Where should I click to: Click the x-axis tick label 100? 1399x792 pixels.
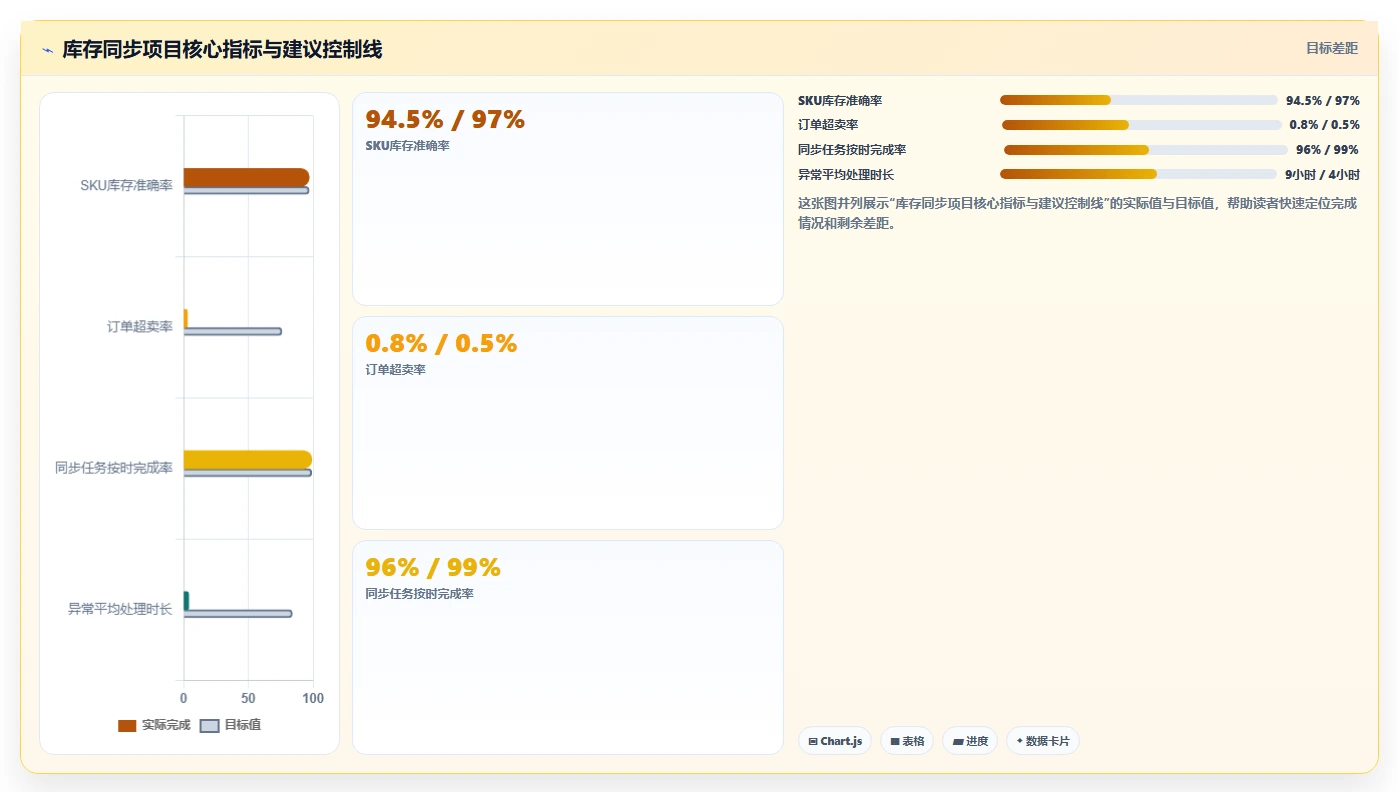[x=313, y=698]
